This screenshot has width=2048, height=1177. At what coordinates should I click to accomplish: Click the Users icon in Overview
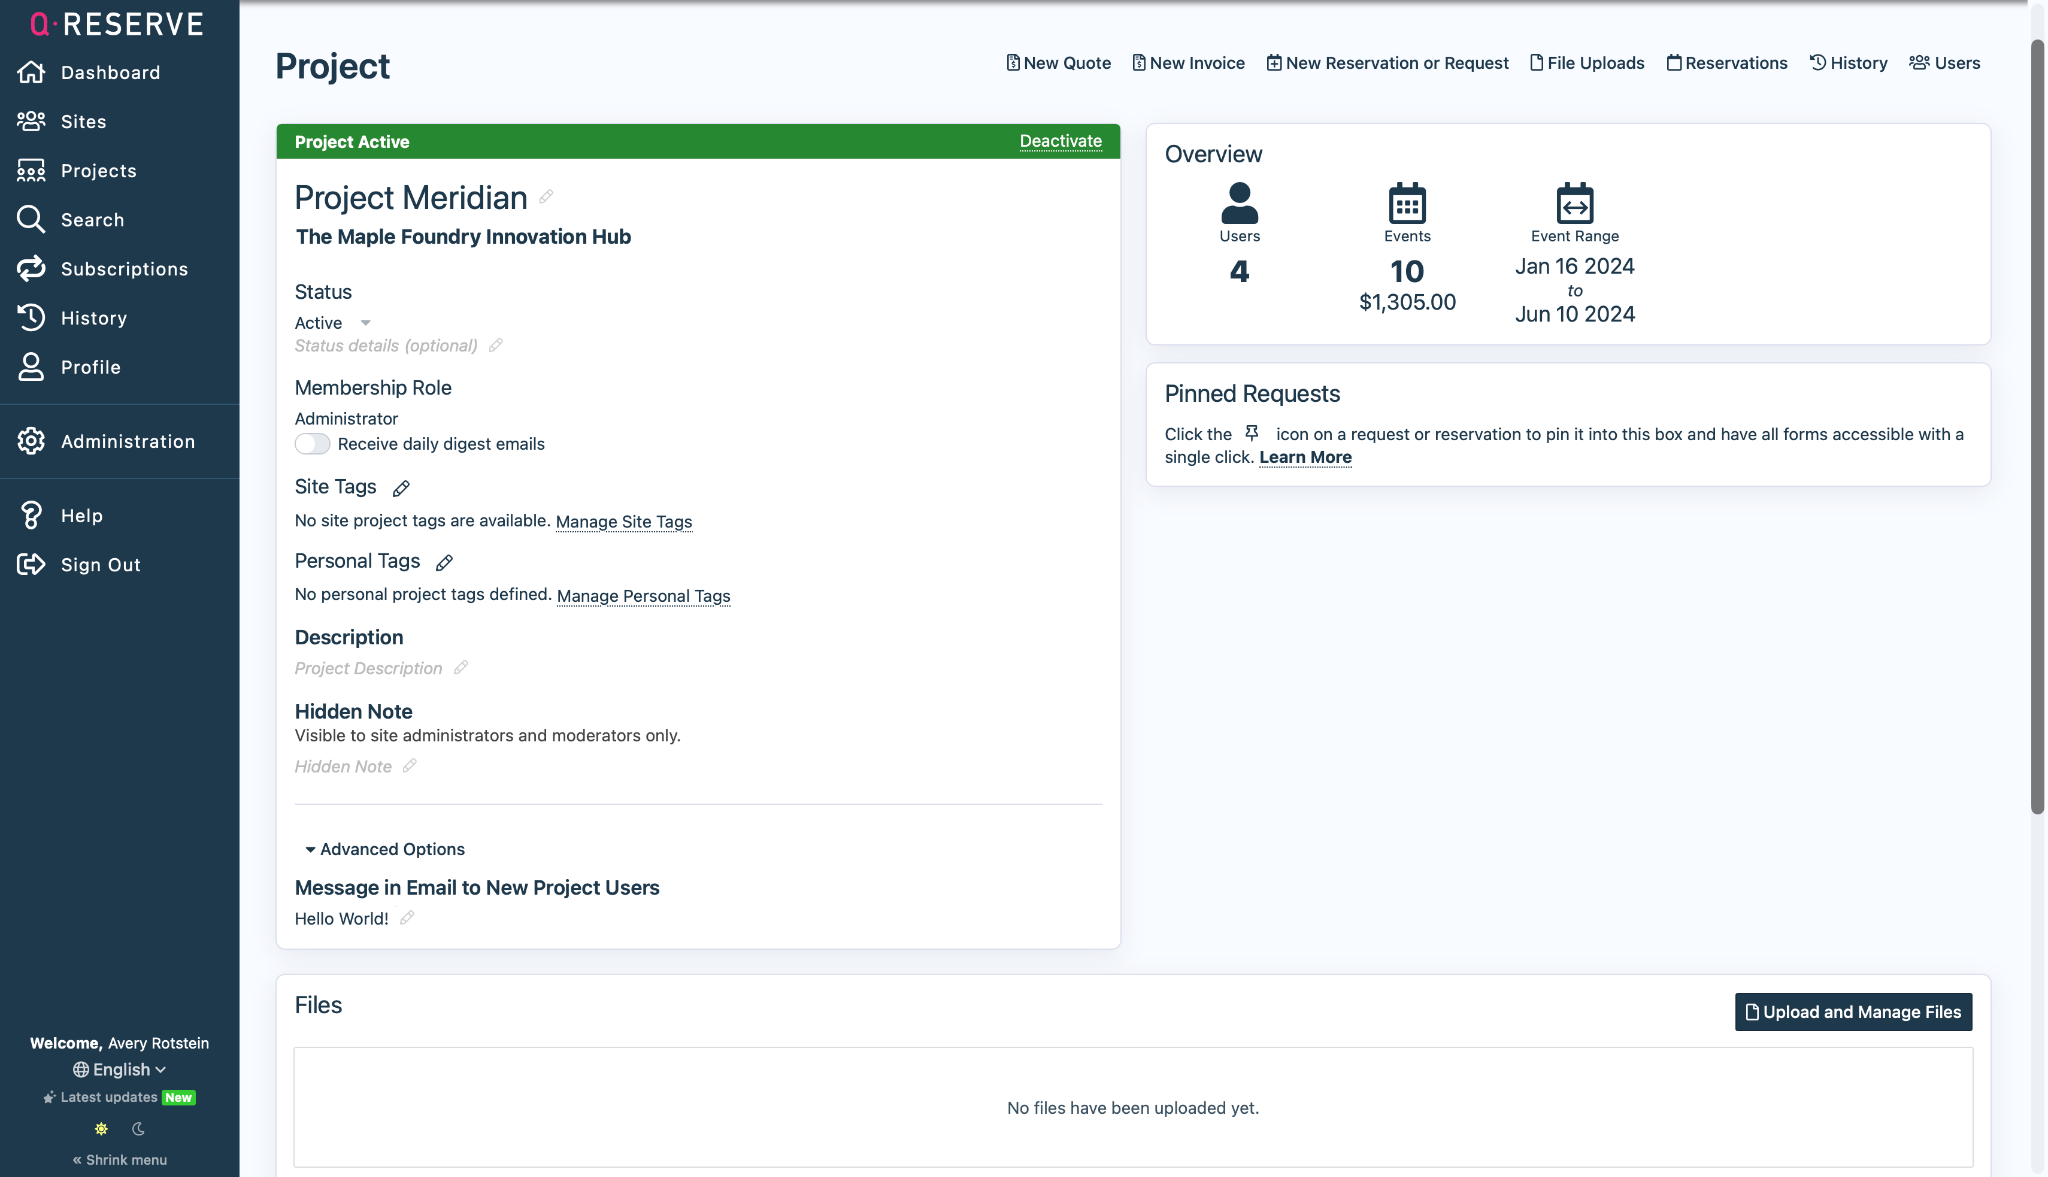[1239, 203]
